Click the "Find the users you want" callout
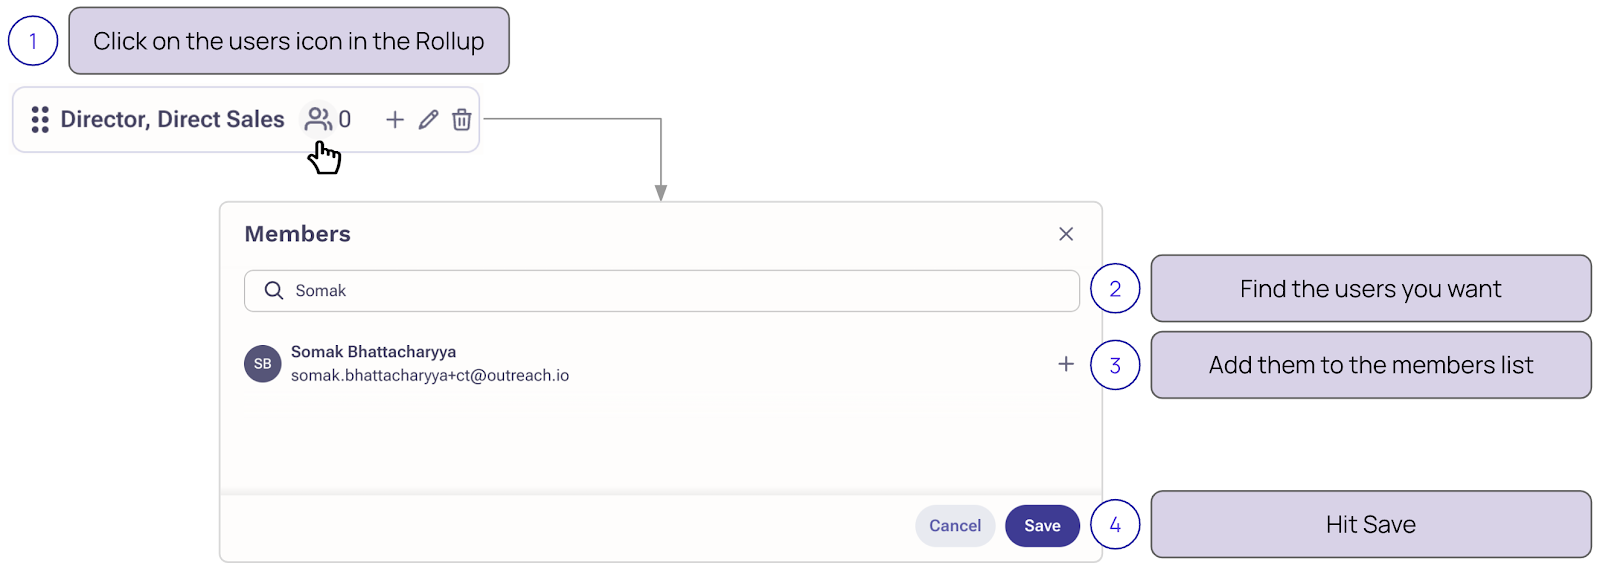1600x586 pixels. pos(1370,289)
